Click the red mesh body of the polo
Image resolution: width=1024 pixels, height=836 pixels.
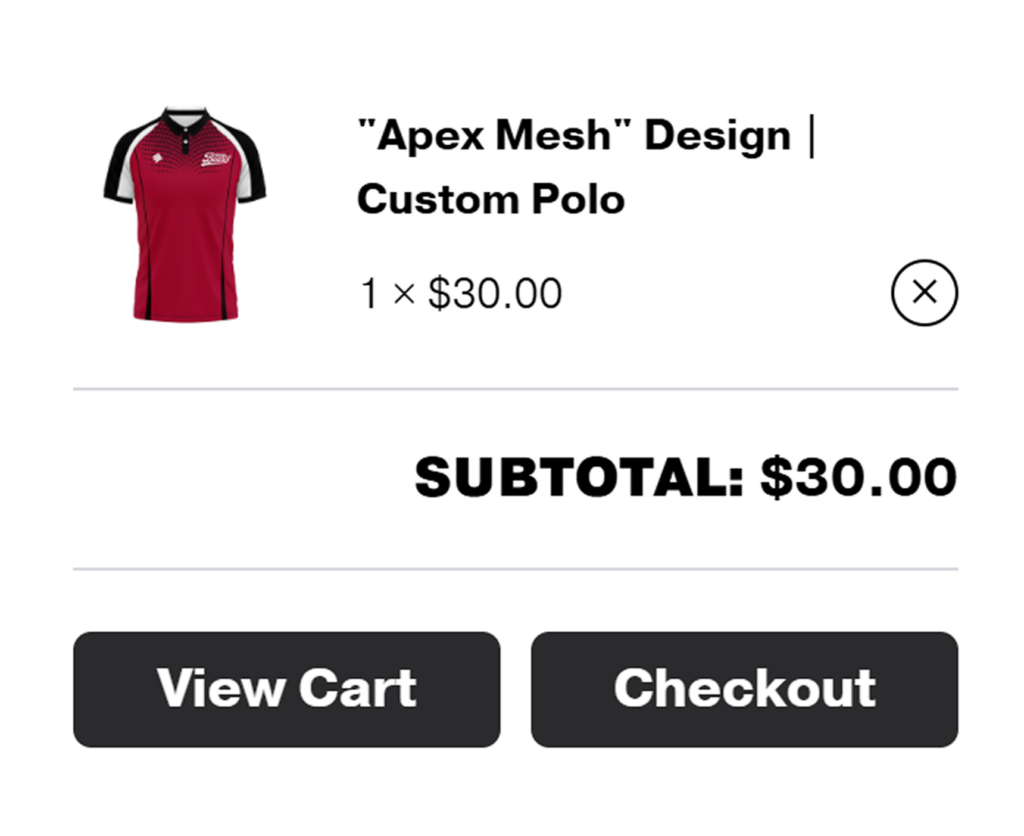(x=185, y=250)
